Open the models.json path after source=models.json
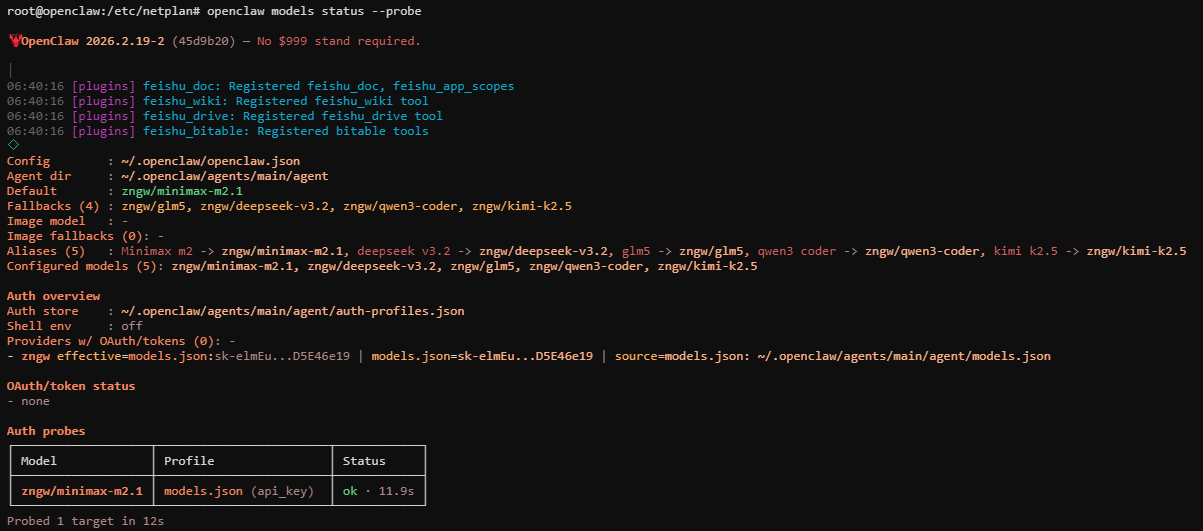The height and width of the screenshot is (531, 1203). pyautogui.click(x=903, y=356)
